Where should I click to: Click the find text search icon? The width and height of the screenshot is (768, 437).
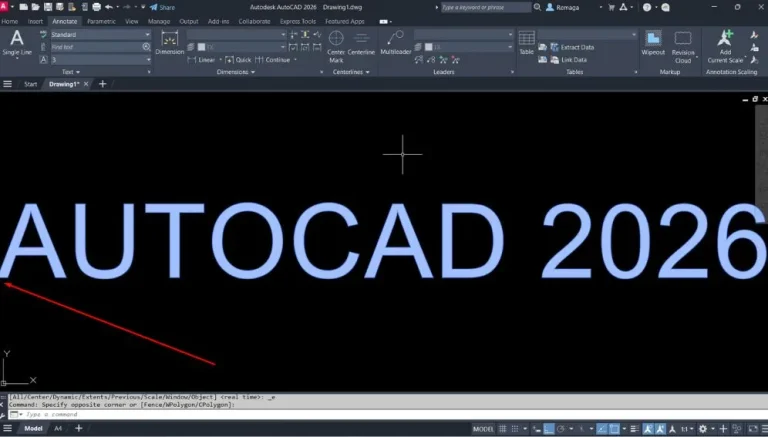pyautogui.click(x=146, y=47)
